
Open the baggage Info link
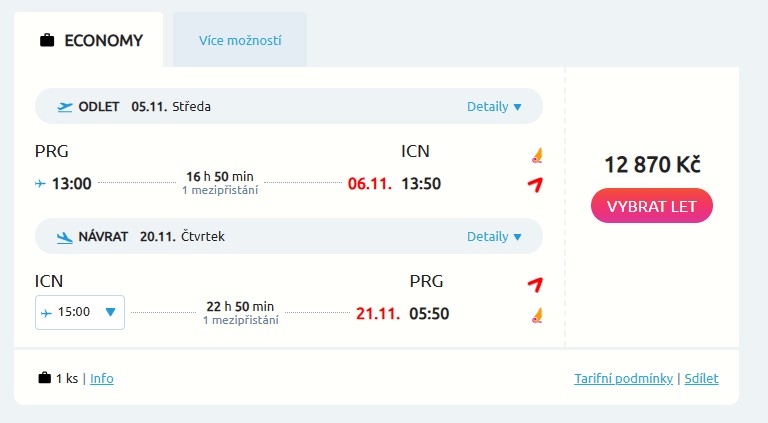(102, 379)
